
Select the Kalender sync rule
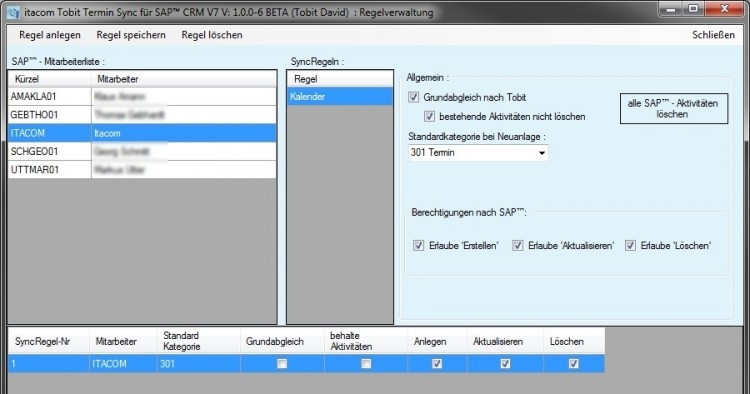point(340,97)
